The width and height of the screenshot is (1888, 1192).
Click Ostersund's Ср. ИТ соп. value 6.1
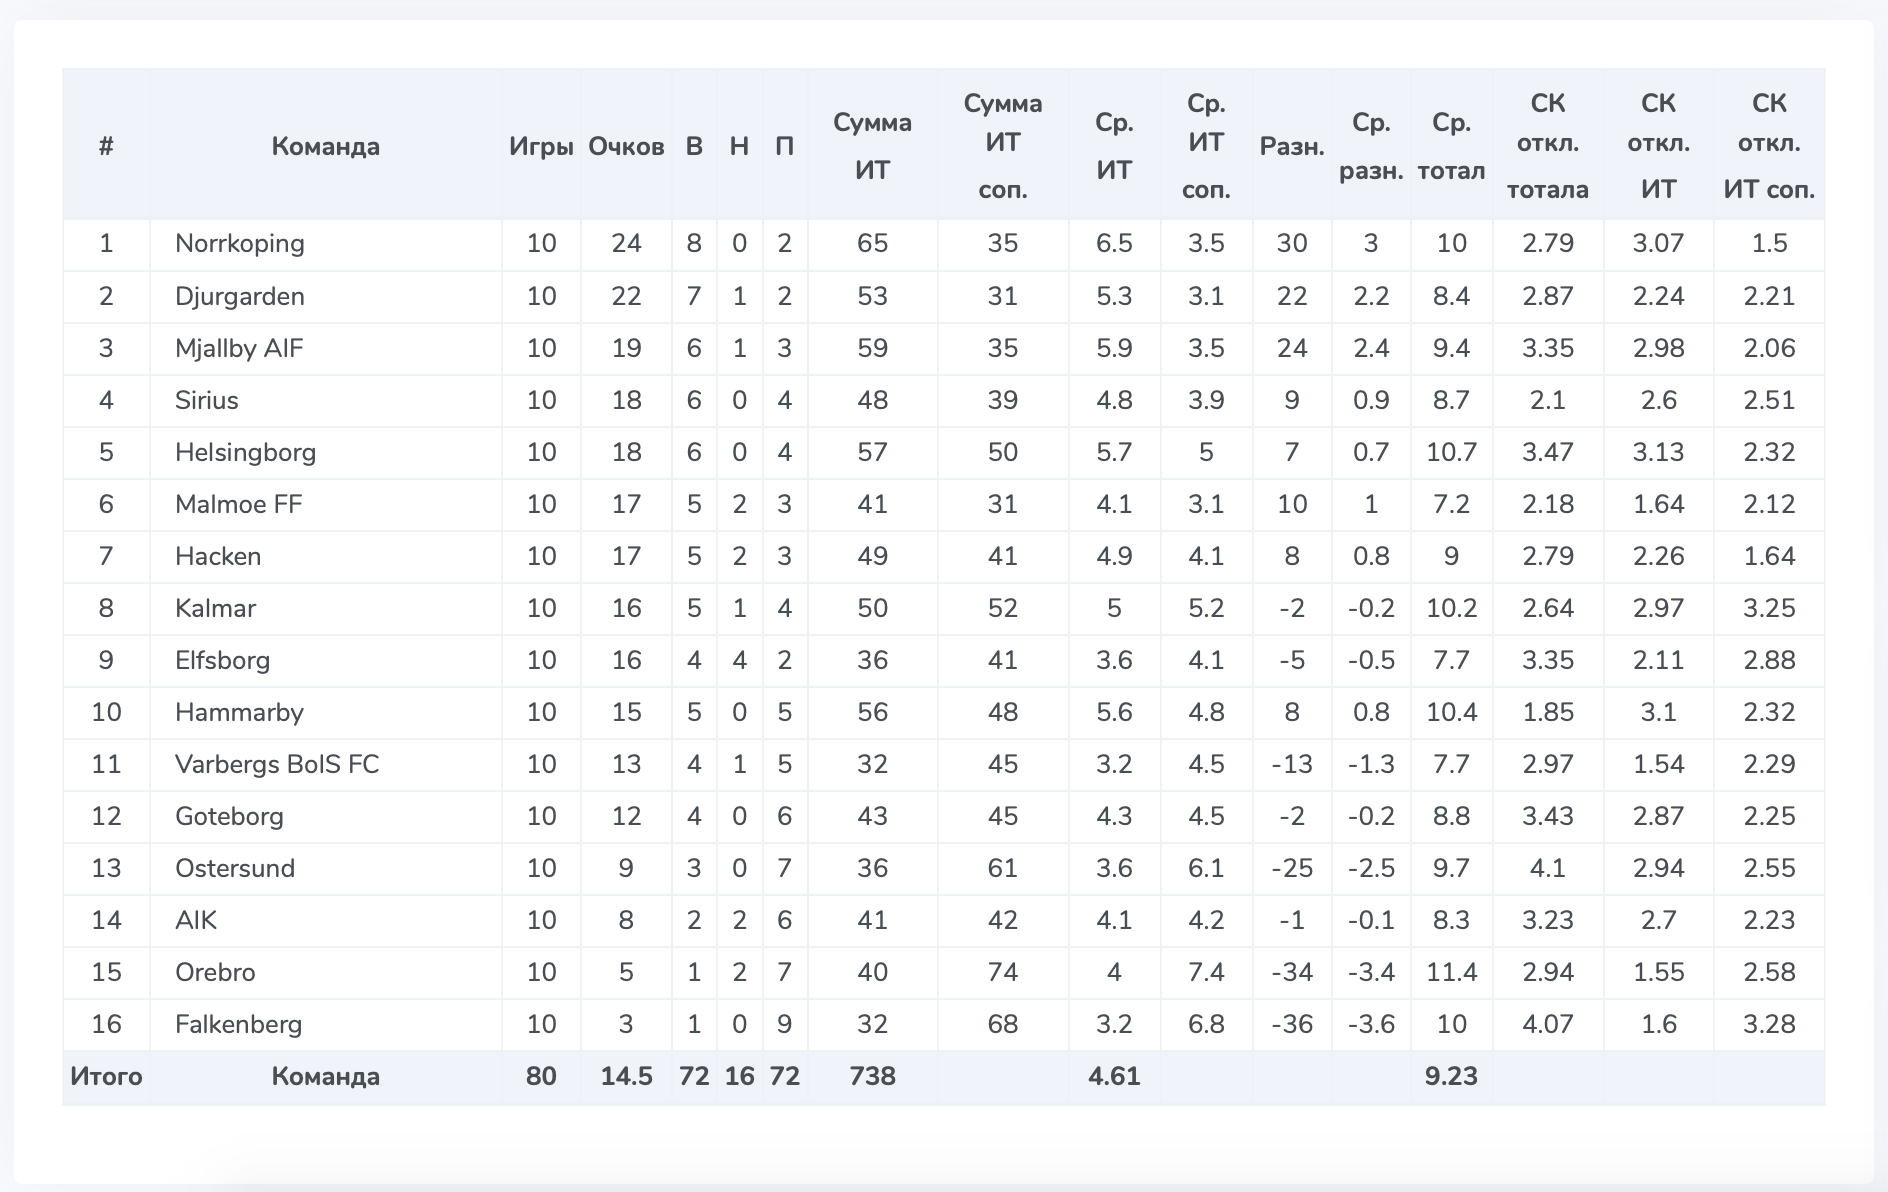[1206, 868]
